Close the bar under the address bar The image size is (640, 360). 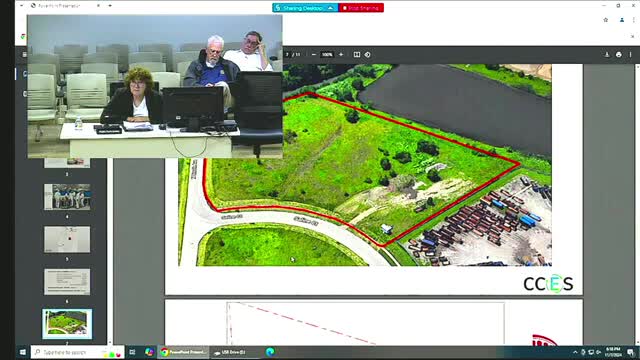pyautogui.click(x=632, y=37)
